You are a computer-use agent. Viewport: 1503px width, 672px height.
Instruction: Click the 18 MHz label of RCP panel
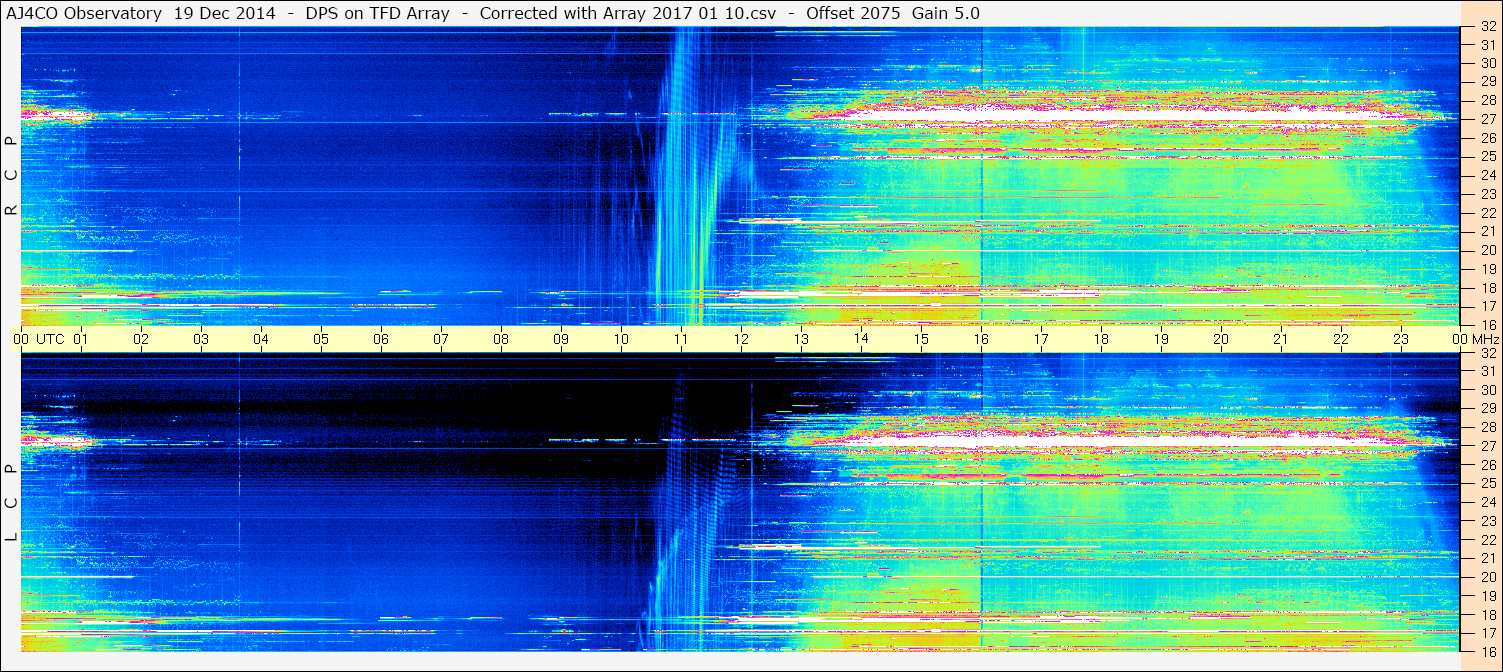(1487, 288)
